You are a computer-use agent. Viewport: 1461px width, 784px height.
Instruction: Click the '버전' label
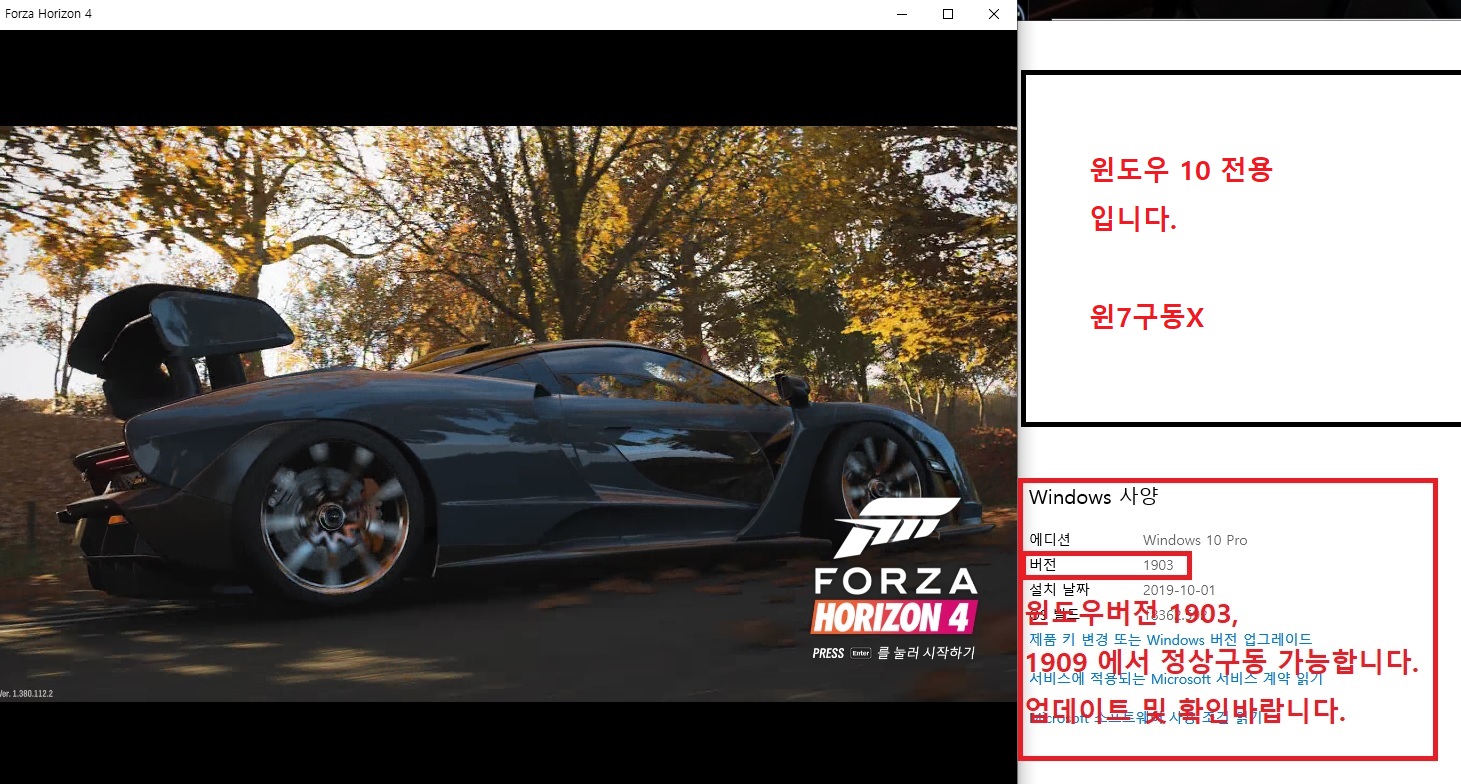(1043, 565)
